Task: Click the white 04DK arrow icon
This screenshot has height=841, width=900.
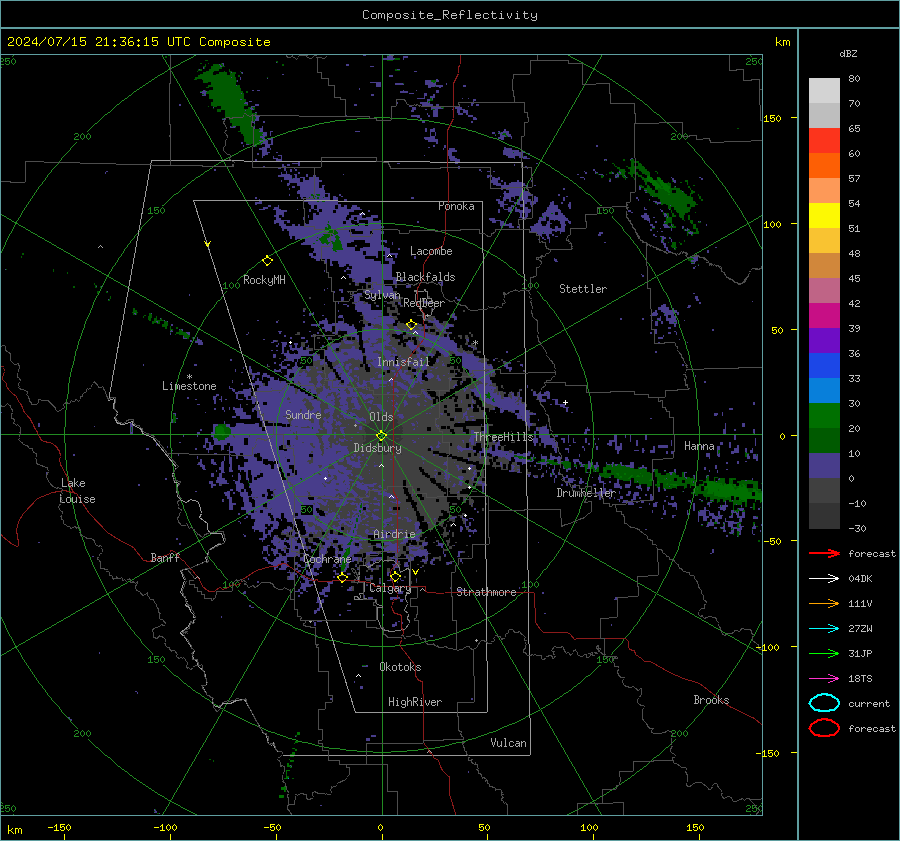Action: pyautogui.click(x=824, y=579)
